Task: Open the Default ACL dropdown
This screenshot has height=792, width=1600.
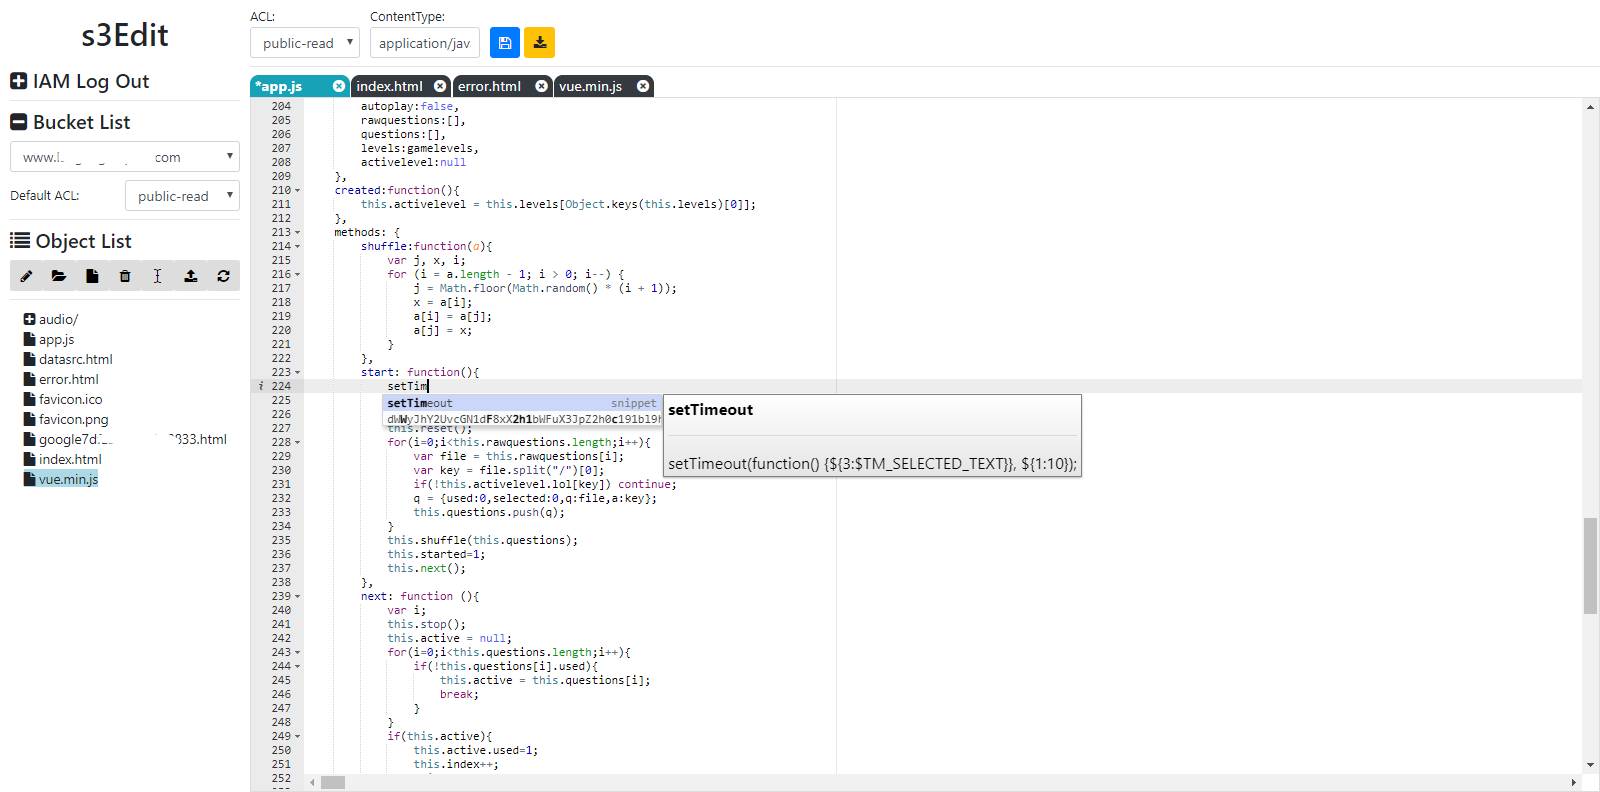Action: pos(182,196)
